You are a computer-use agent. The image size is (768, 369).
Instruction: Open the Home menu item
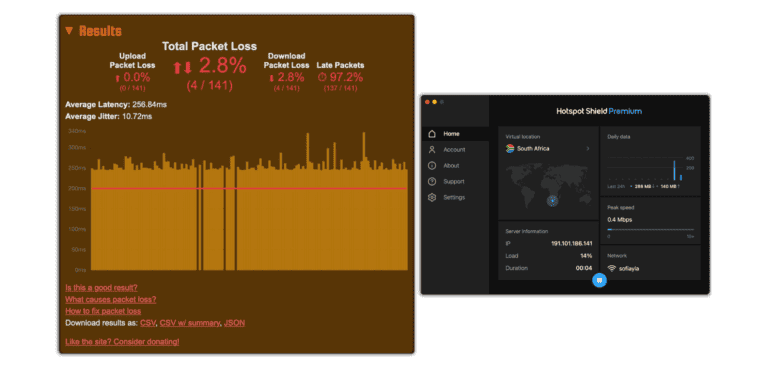pos(455,134)
